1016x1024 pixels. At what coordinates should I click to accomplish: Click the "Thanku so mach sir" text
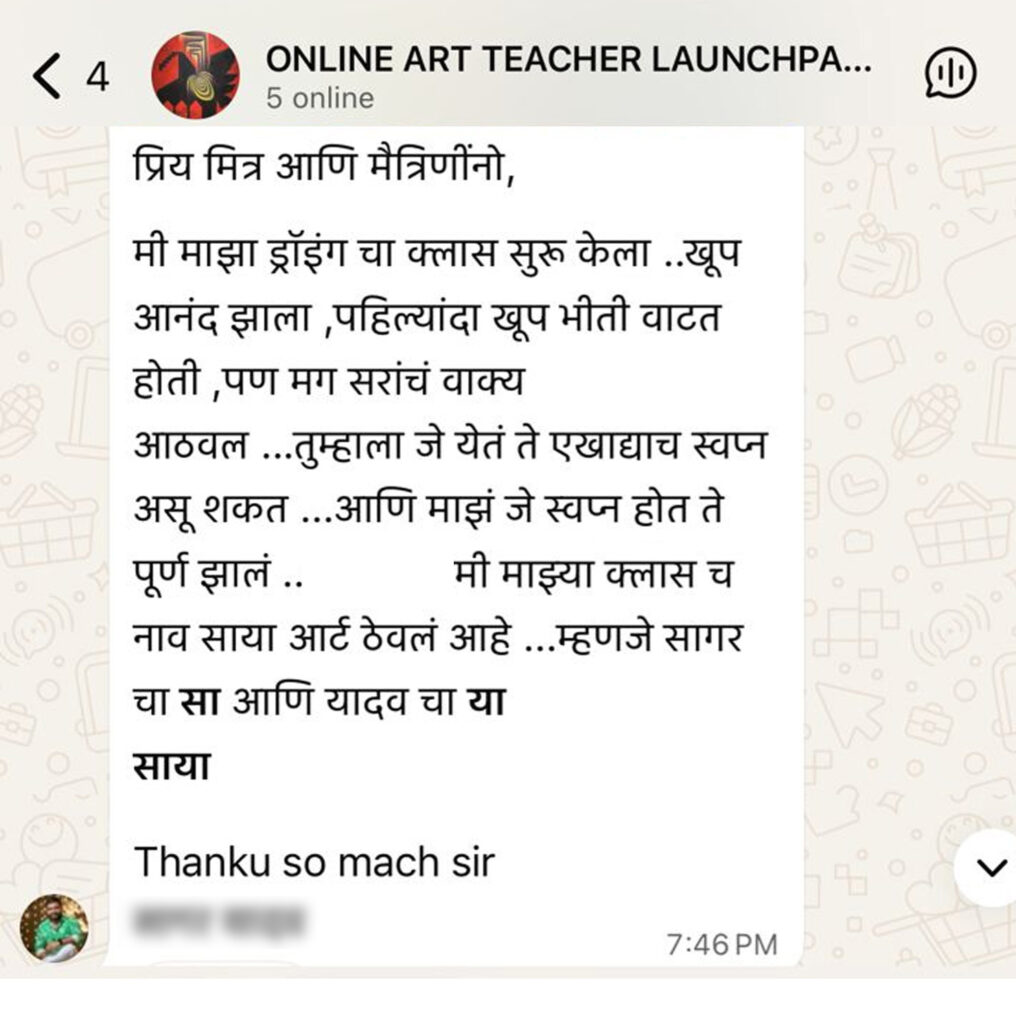pos(314,862)
